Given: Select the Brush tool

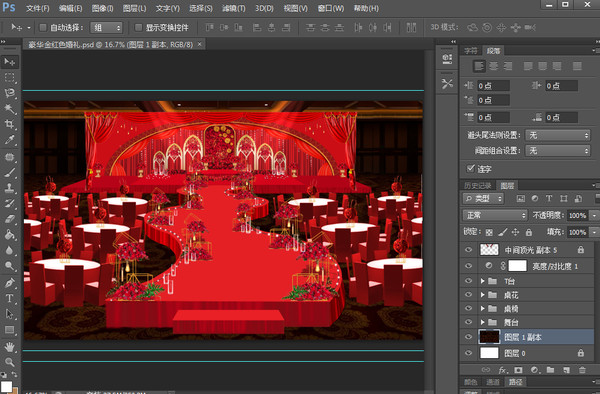Looking at the screenshot, I should point(10,173).
